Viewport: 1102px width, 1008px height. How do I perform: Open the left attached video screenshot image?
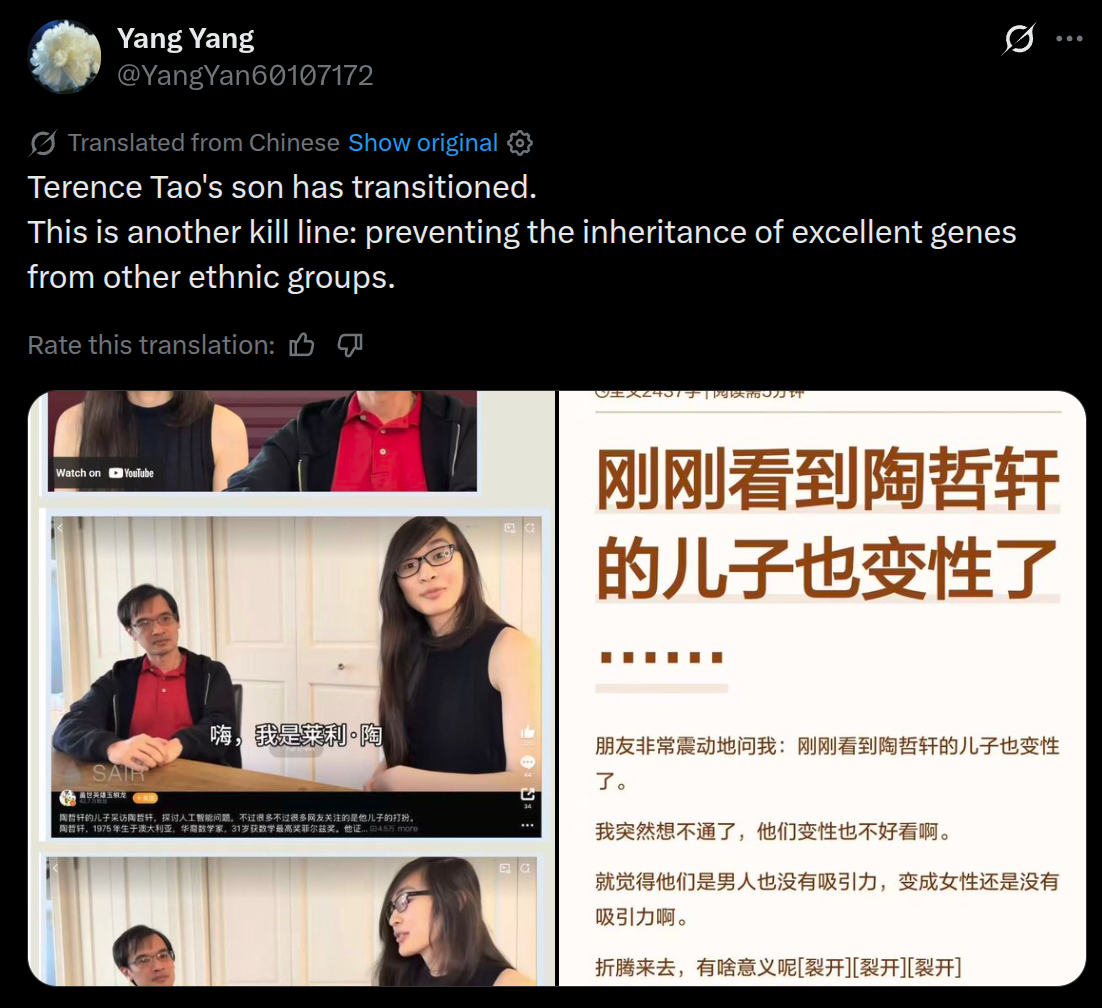point(292,688)
